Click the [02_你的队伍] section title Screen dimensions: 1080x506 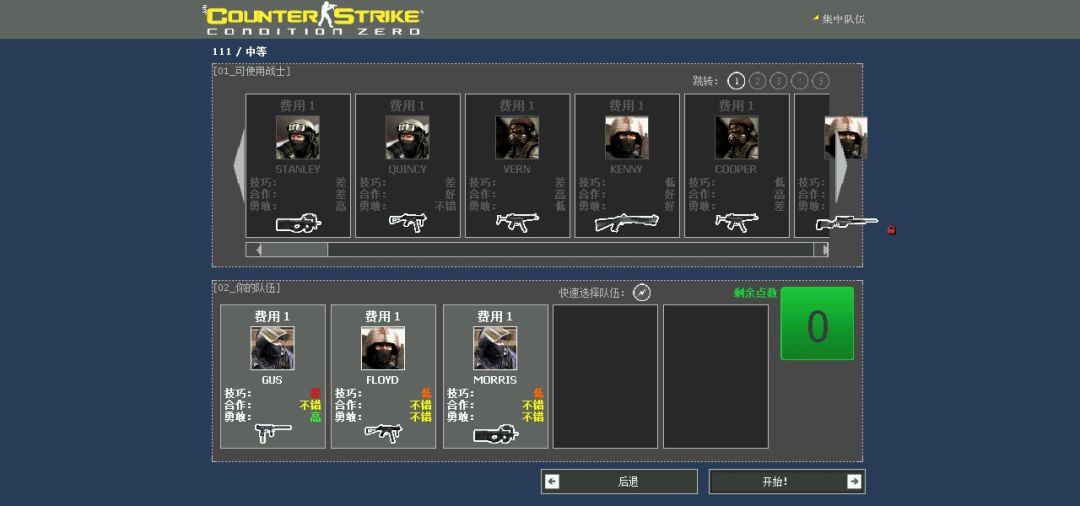(247, 288)
